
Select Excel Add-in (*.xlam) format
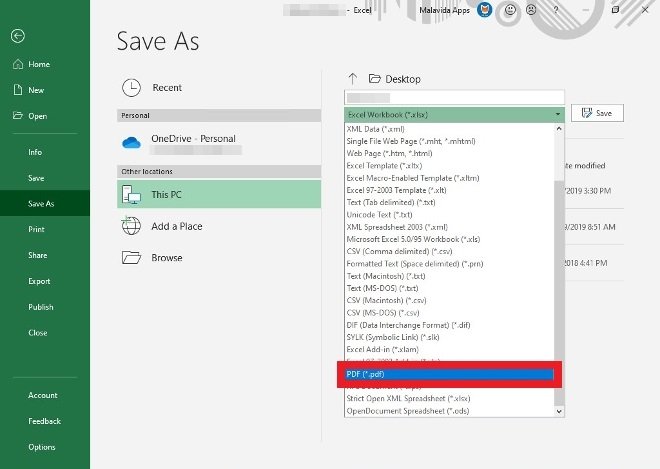pyautogui.click(x=449, y=349)
